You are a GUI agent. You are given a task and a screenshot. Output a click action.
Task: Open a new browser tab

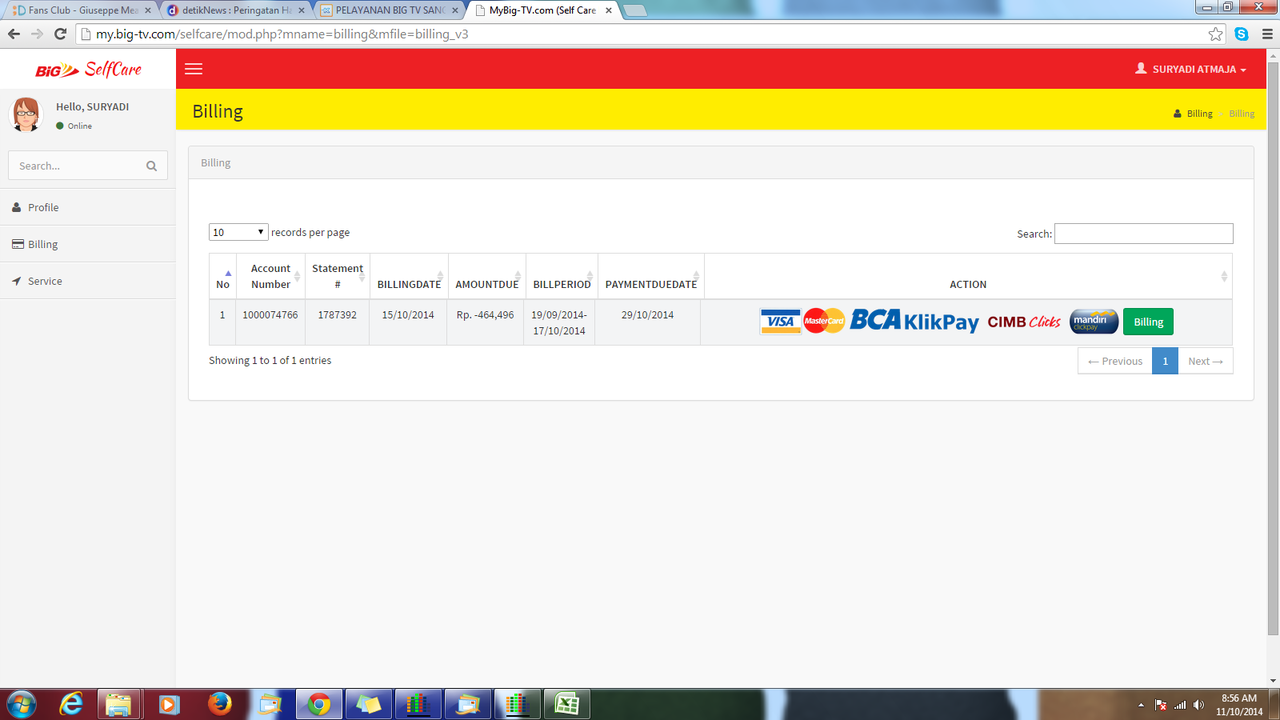click(635, 10)
